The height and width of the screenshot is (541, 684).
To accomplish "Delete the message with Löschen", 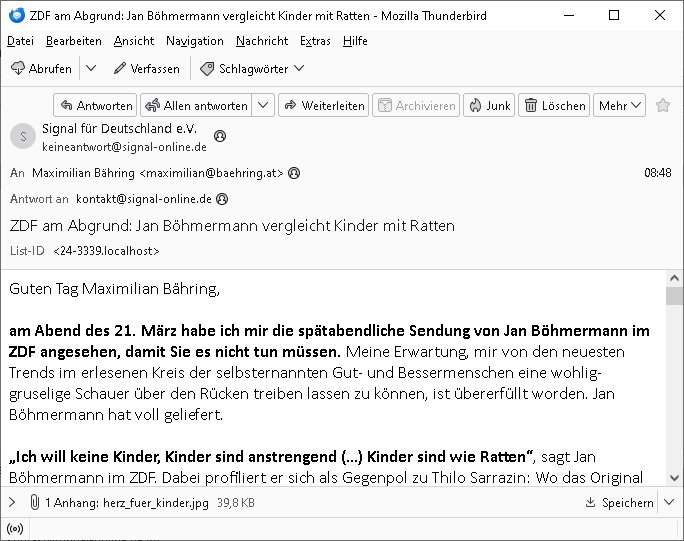I will coord(554,105).
